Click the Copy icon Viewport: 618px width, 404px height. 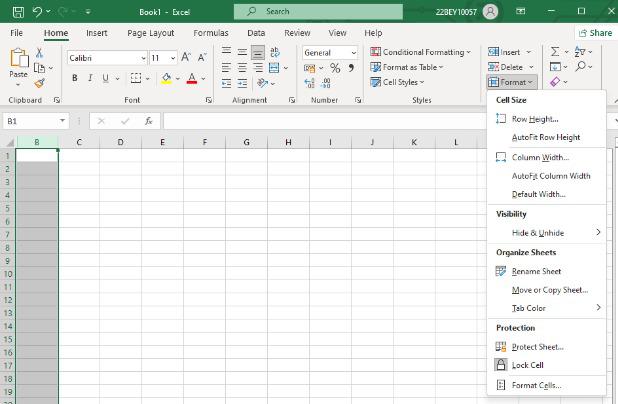39,68
